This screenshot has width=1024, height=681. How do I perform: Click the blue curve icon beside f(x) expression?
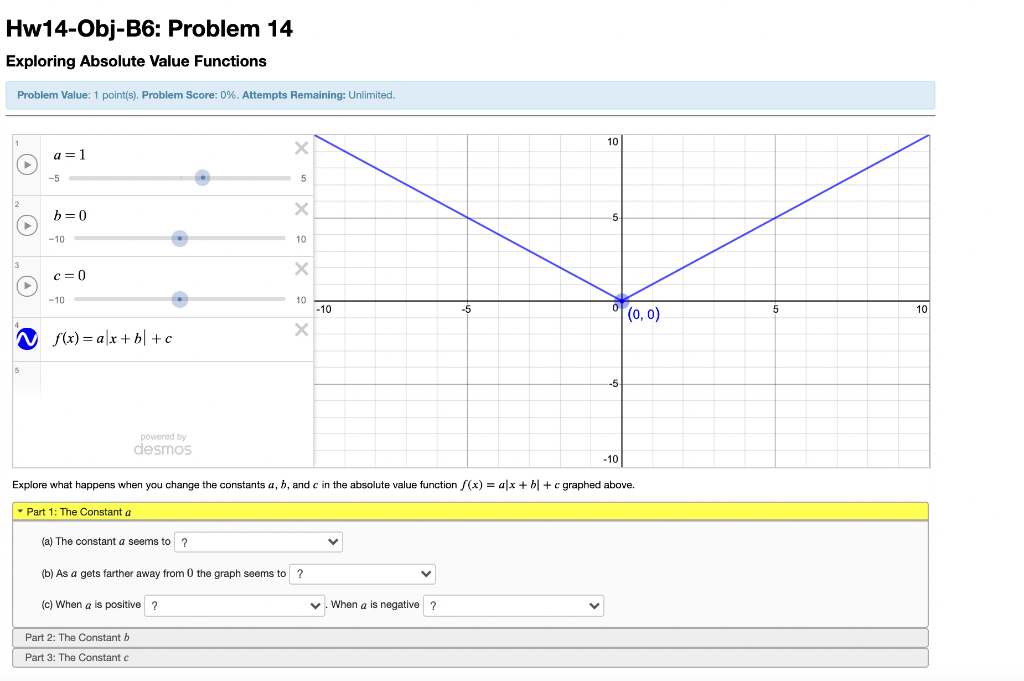27,339
